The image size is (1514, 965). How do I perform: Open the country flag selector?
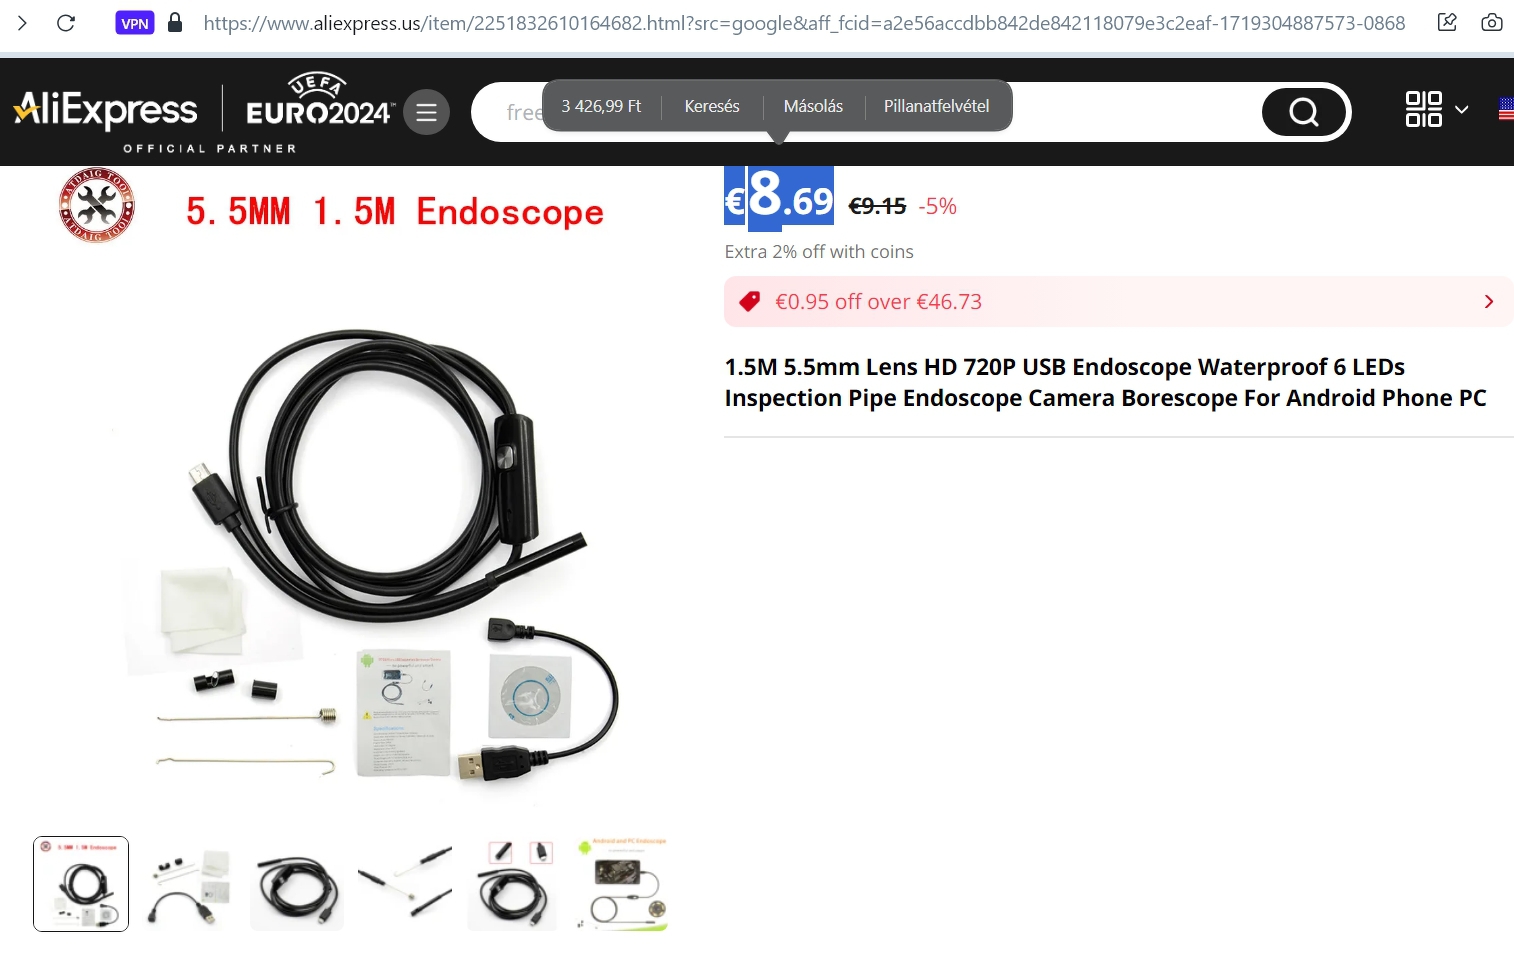(1506, 109)
